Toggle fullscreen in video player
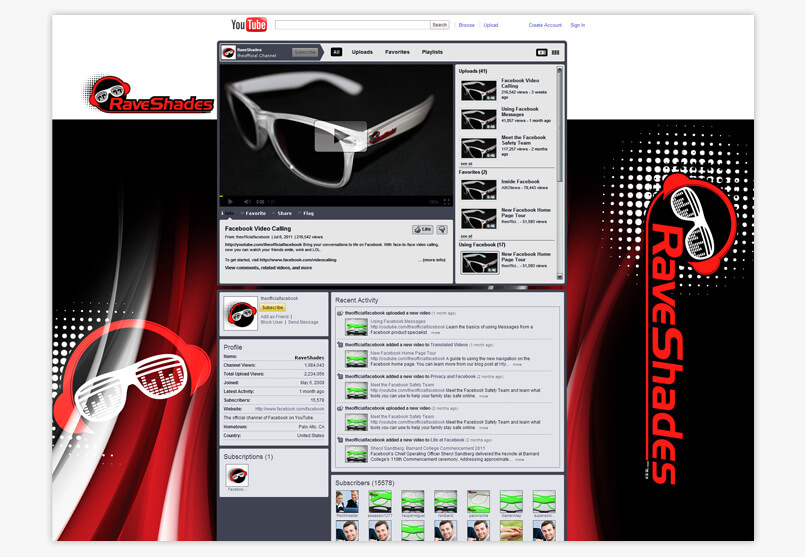The height and width of the screenshot is (557, 805). [446, 202]
